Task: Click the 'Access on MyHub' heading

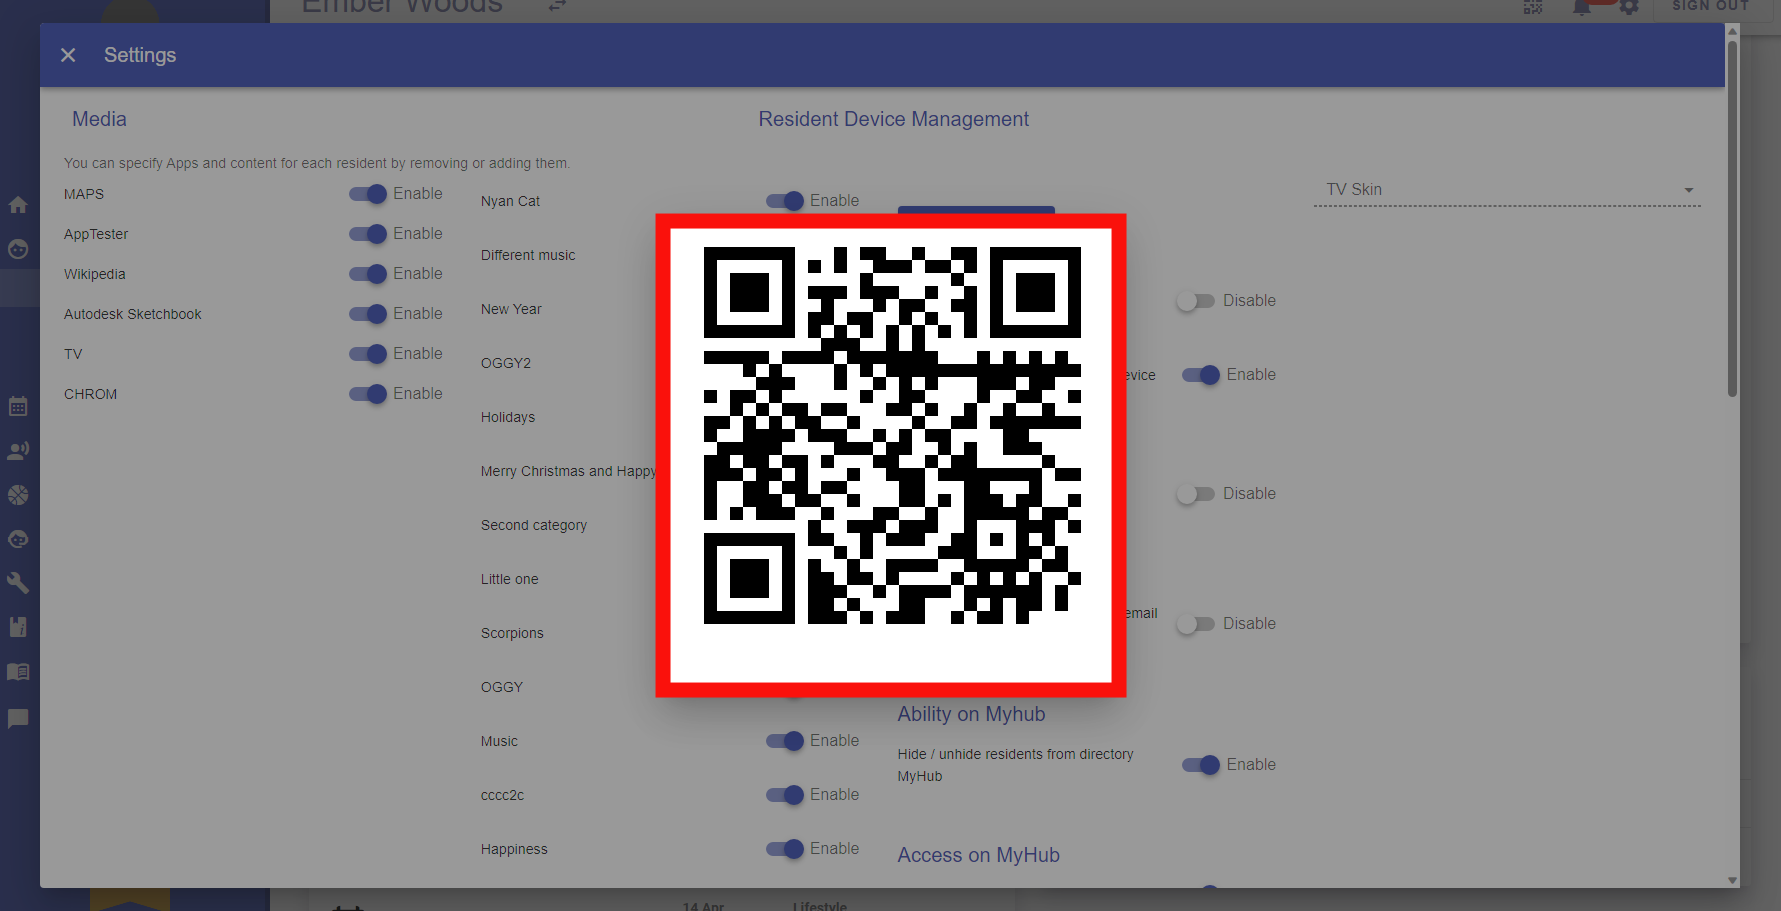Action: (978, 855)
